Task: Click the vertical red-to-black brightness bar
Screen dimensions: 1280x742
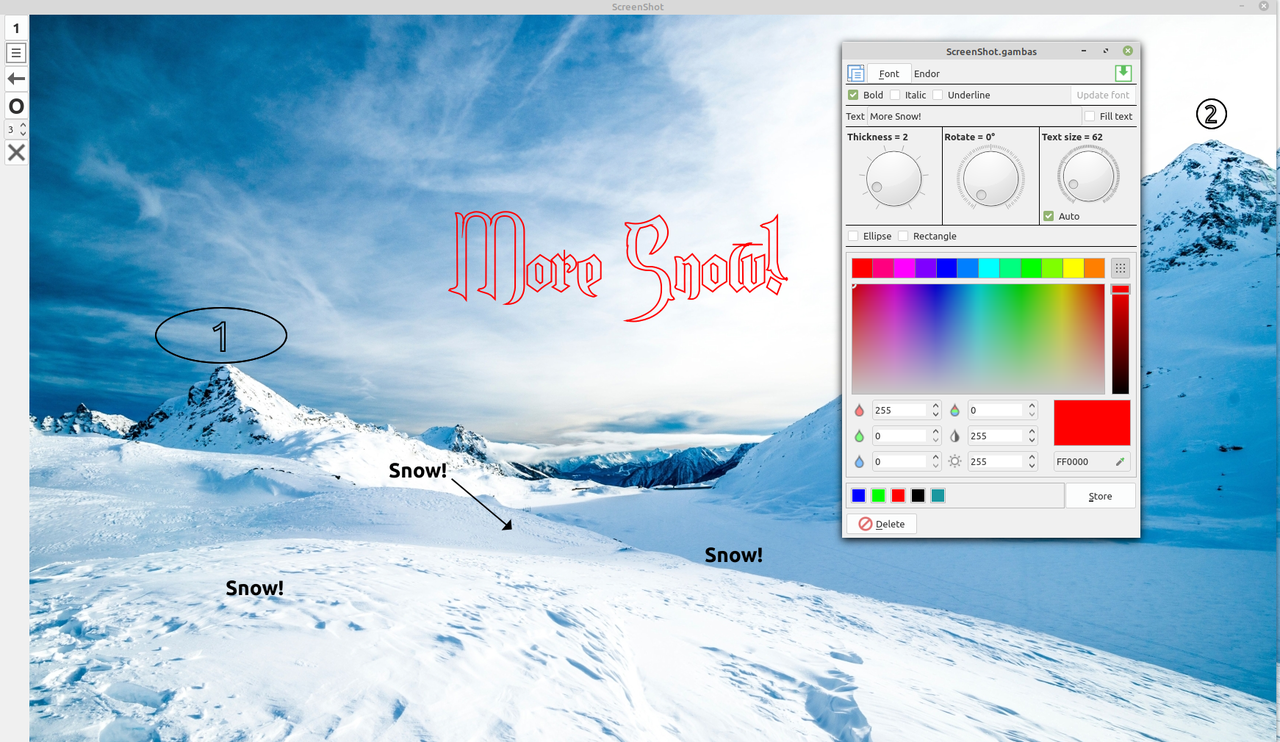Action: 1121,339
